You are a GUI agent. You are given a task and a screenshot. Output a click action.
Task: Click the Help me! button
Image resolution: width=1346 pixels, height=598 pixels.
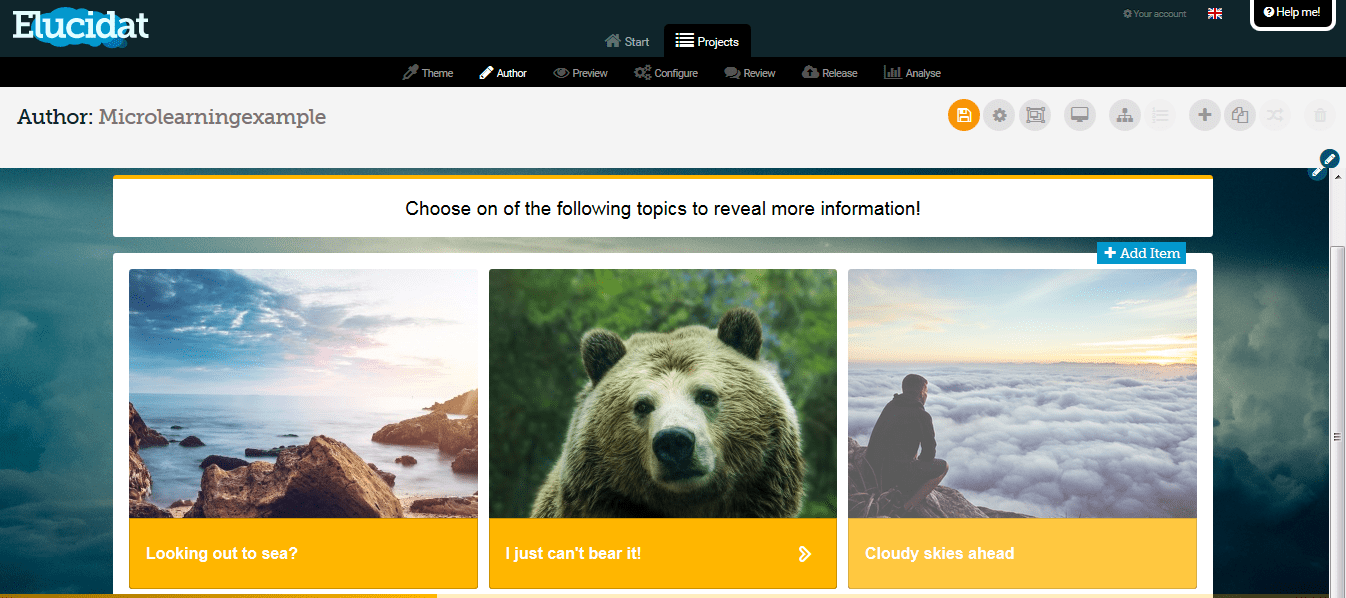pyautogui.click(x=1292, y=13)
